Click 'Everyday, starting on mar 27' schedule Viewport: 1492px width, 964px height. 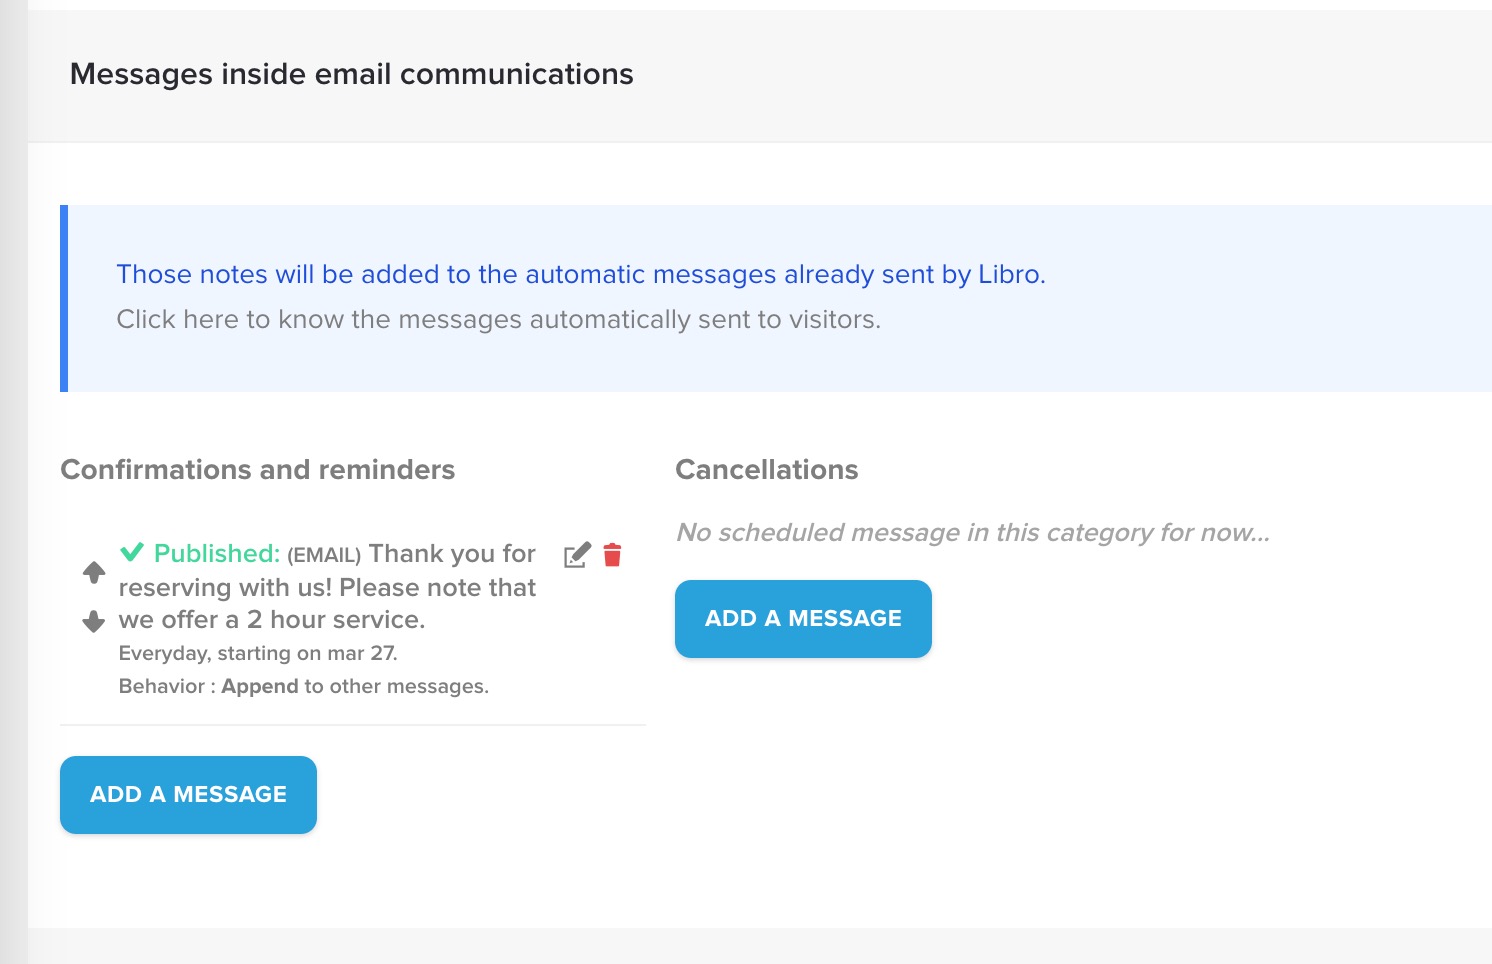pos(258,653)
